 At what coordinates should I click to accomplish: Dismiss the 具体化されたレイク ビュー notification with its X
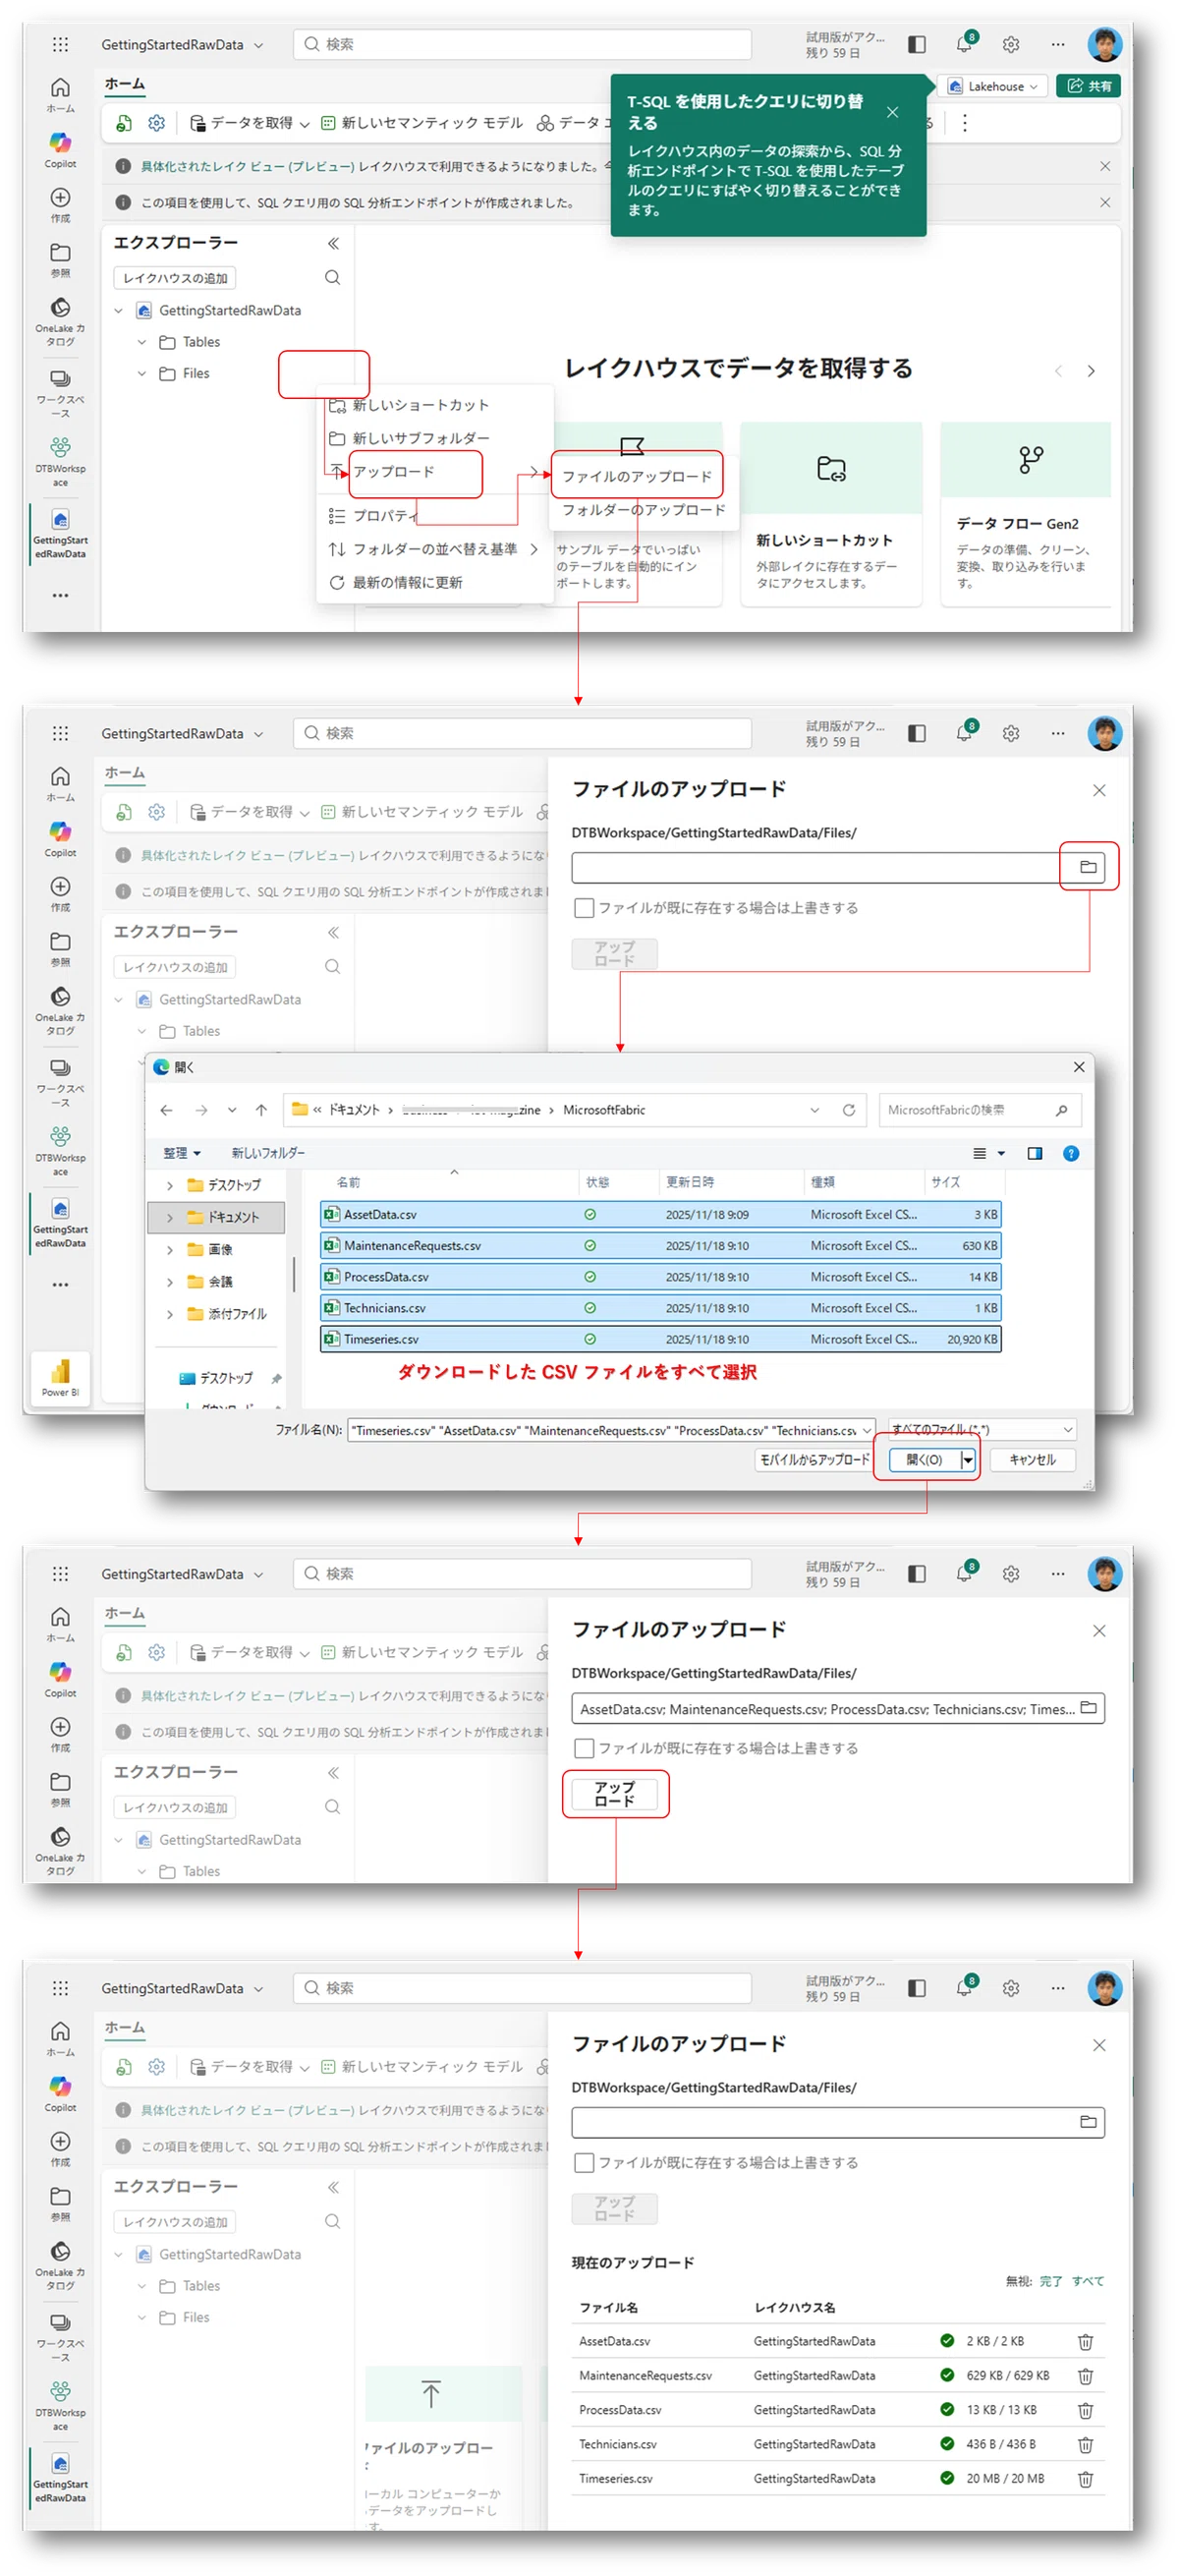[x=1105, y=166]
